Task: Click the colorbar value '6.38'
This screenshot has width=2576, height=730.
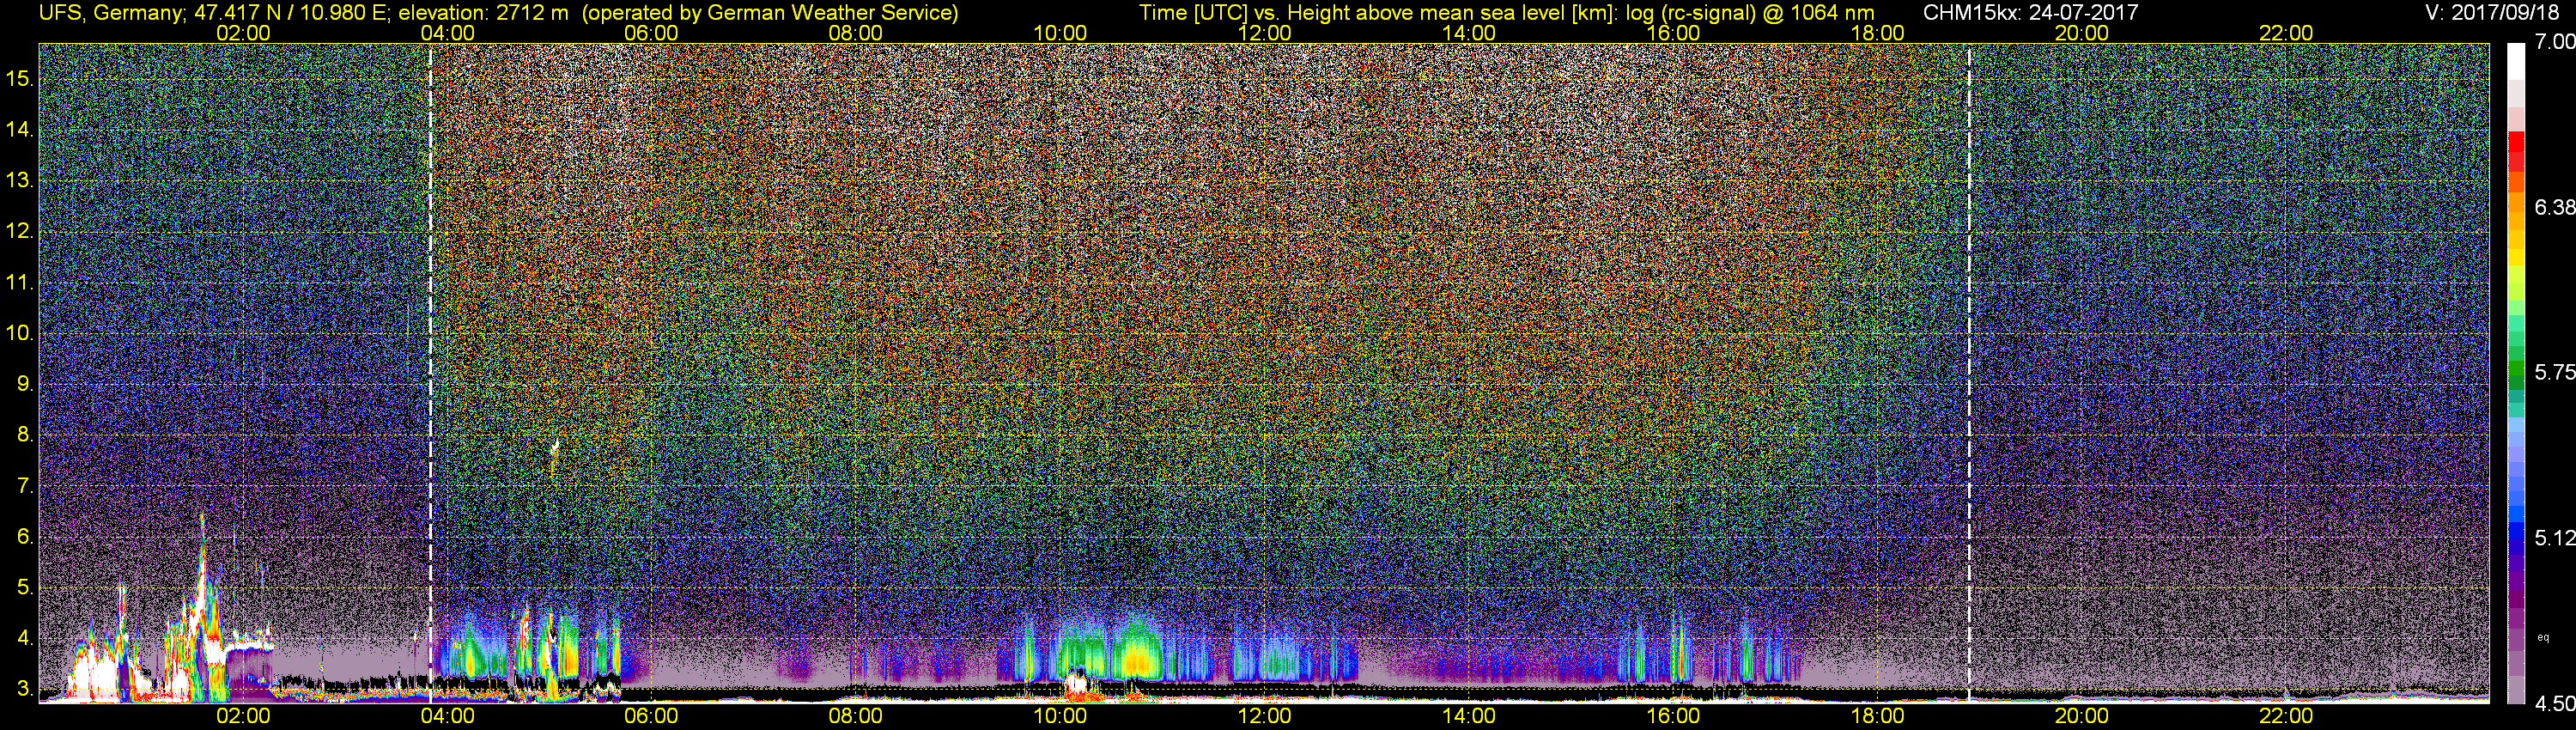Action: 2554,207
